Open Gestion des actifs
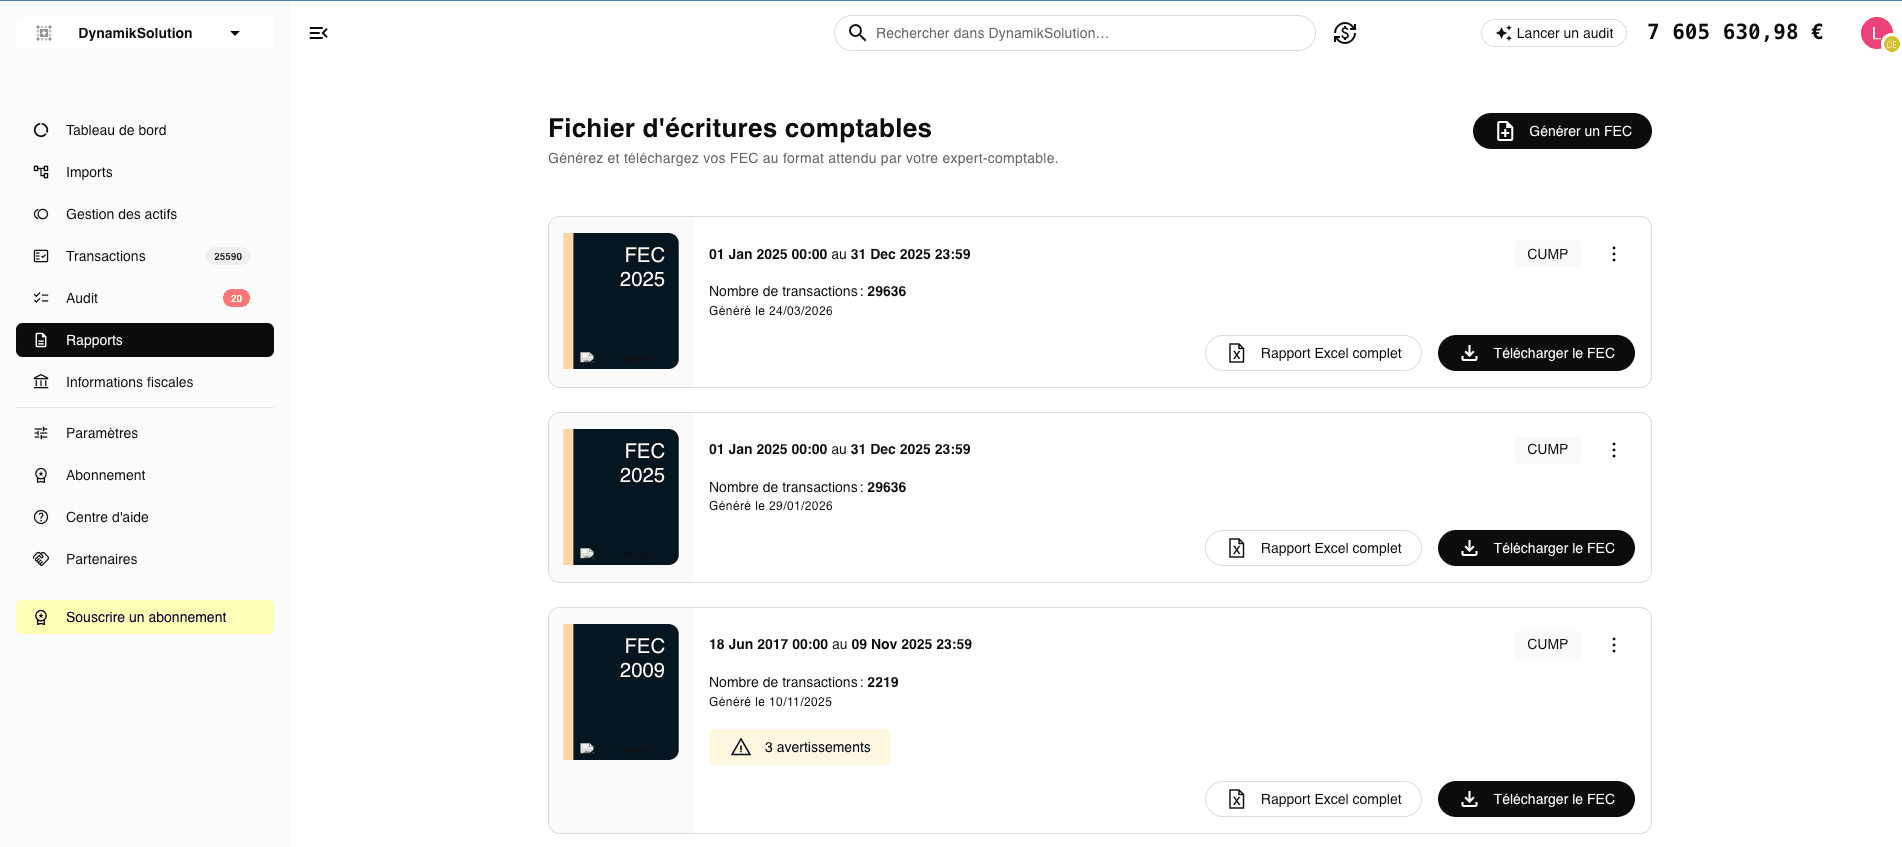This screenshot has width=1902, height=847. click(145, 214)
